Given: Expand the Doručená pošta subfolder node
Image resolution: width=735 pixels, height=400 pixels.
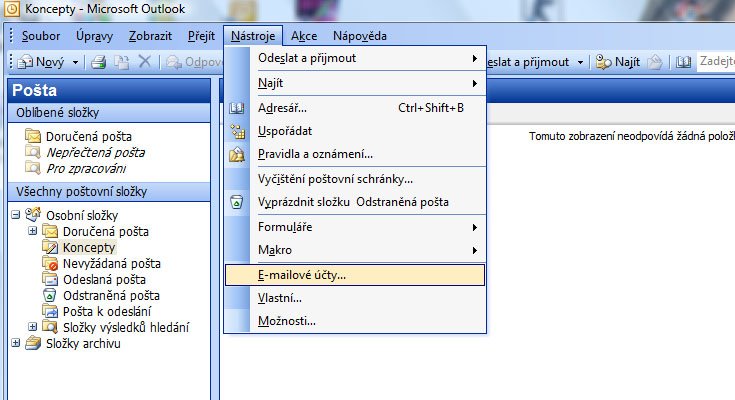Looking at the screenshot, I should 32,231.
